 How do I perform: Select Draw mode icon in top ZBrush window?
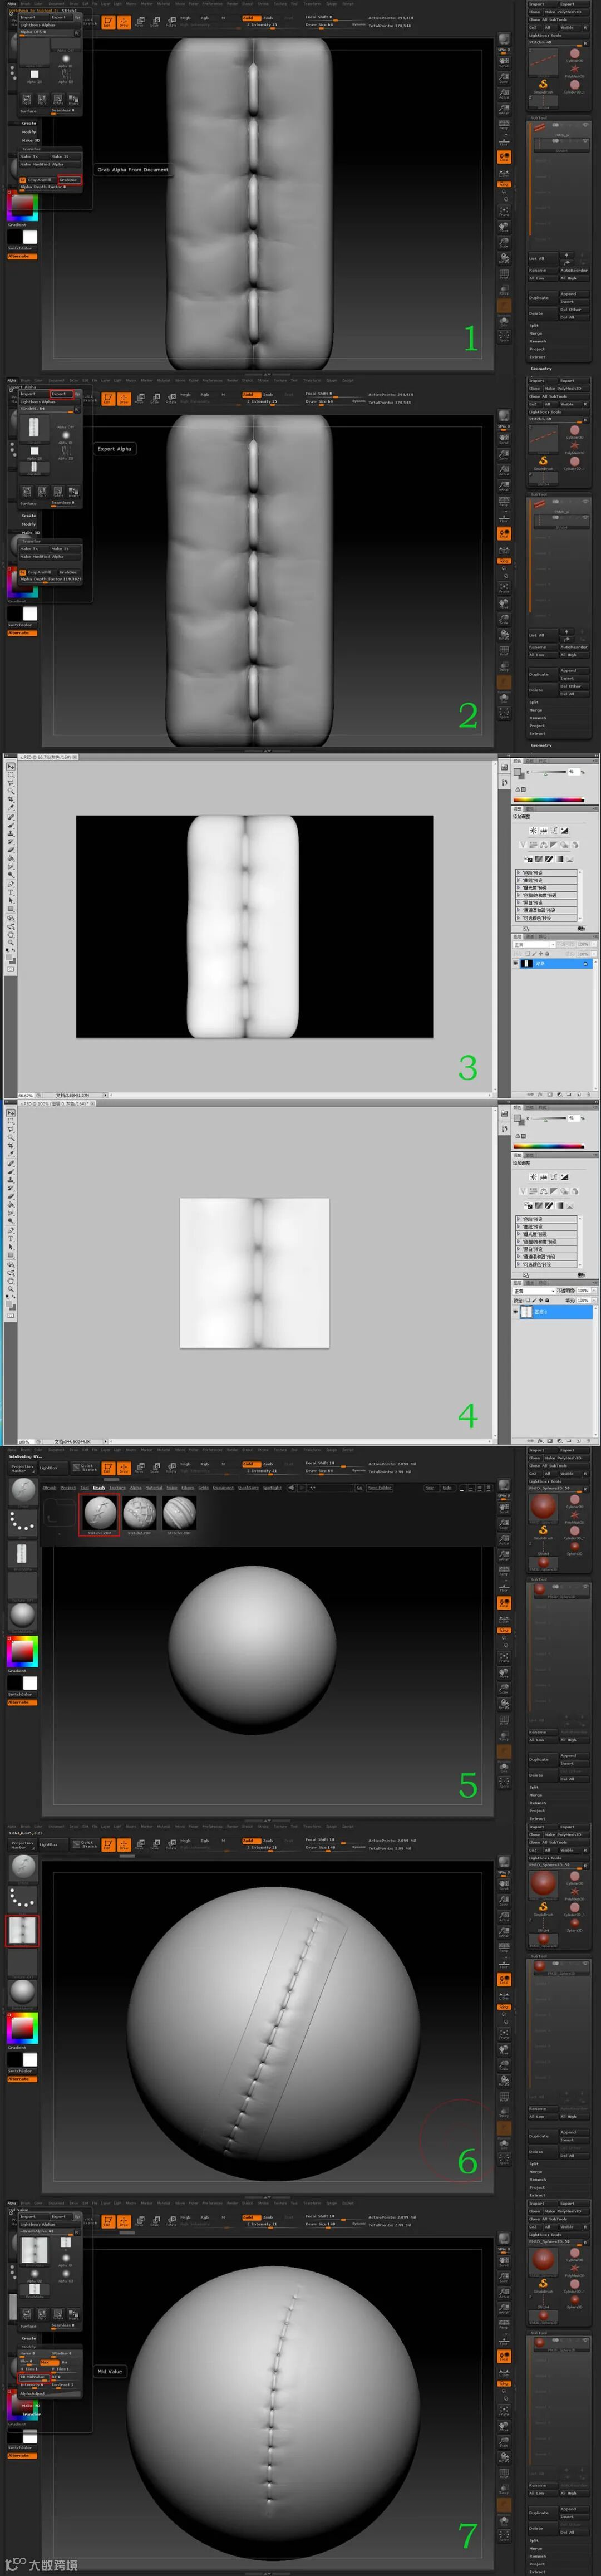click(124, 21)
